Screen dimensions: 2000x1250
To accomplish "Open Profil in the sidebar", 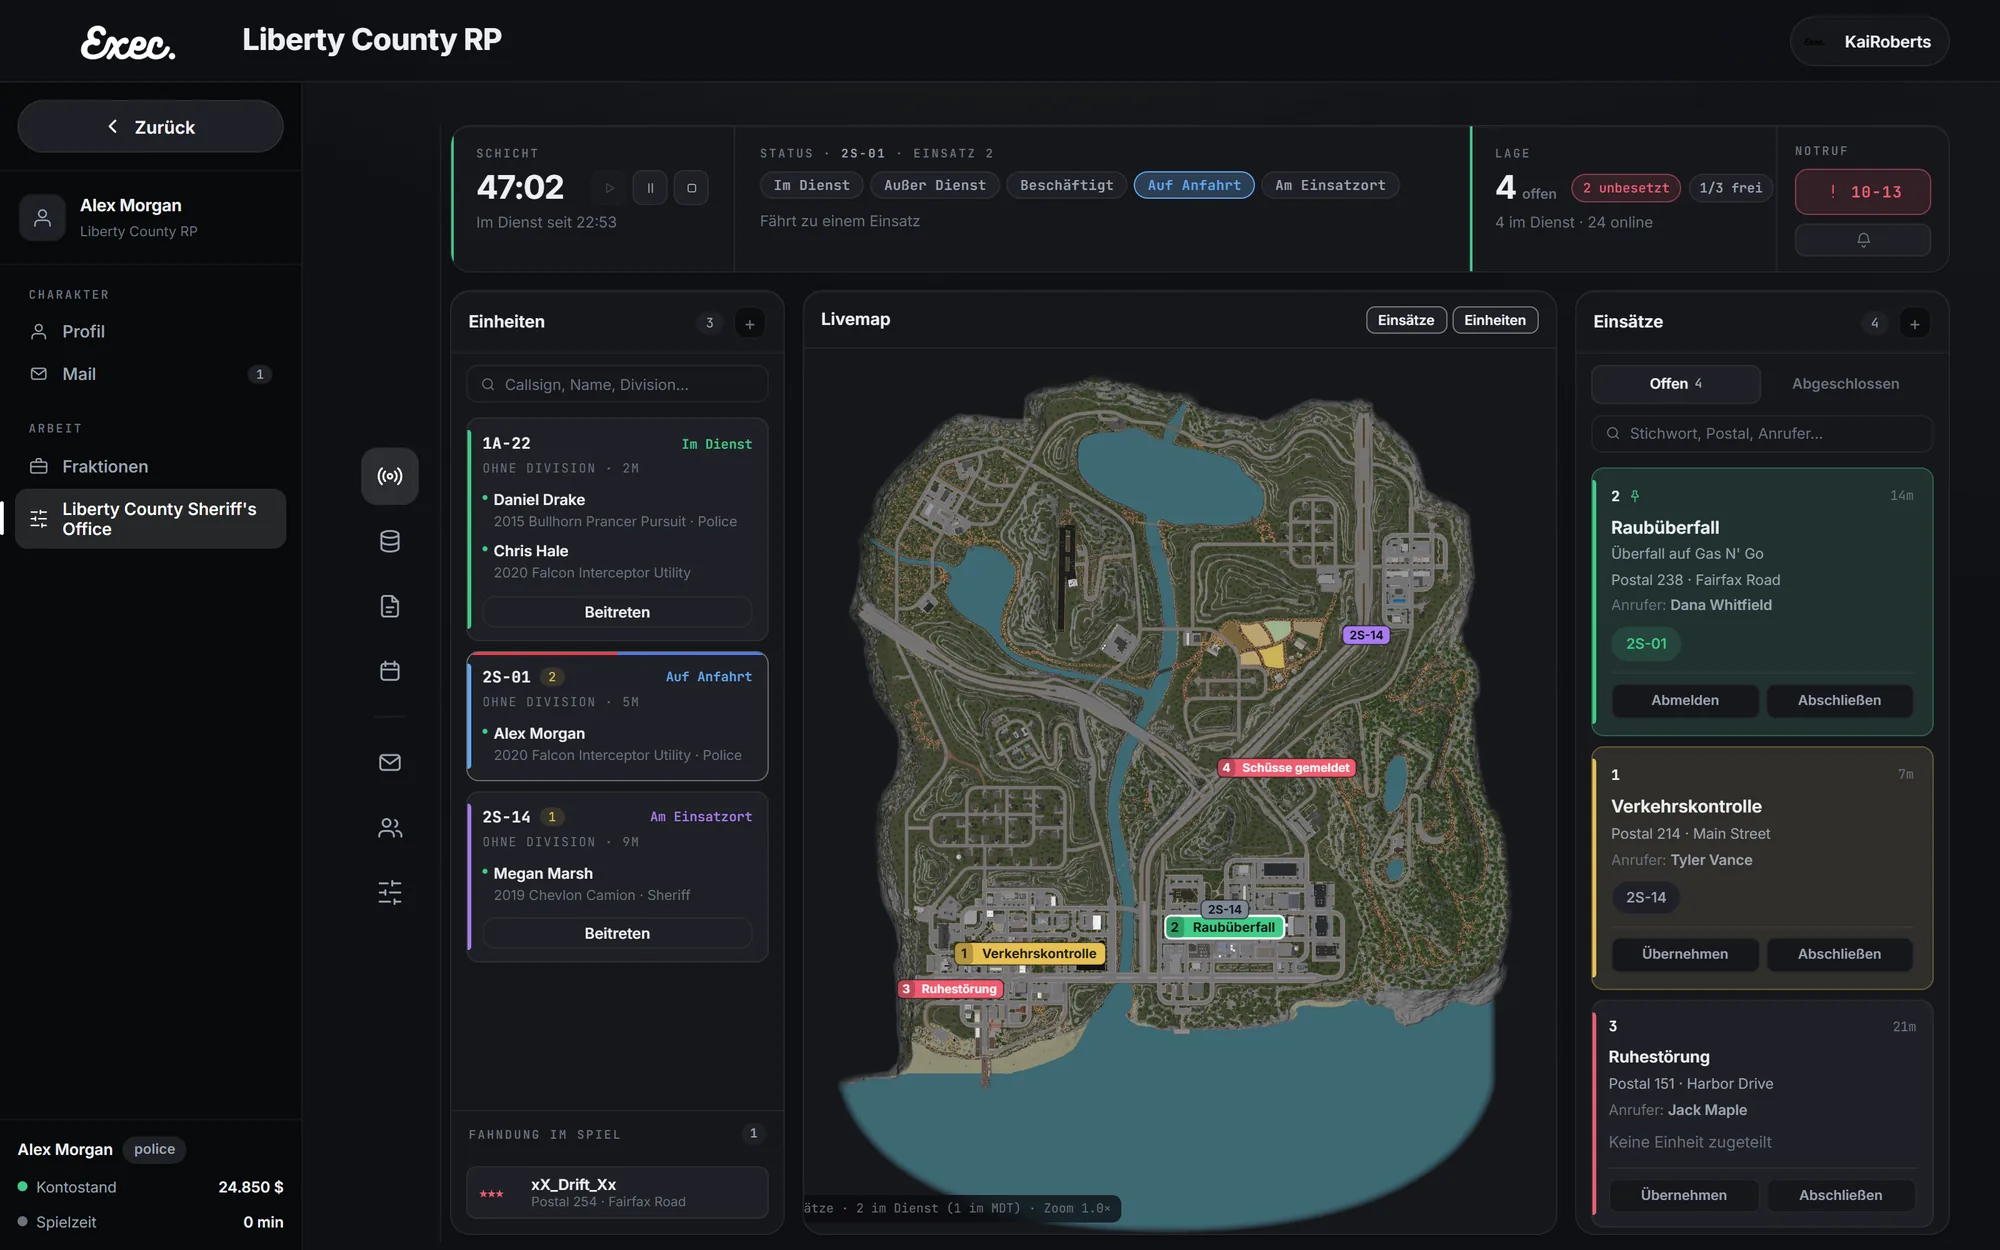I will pyautogui.click(x=150, y=332).
